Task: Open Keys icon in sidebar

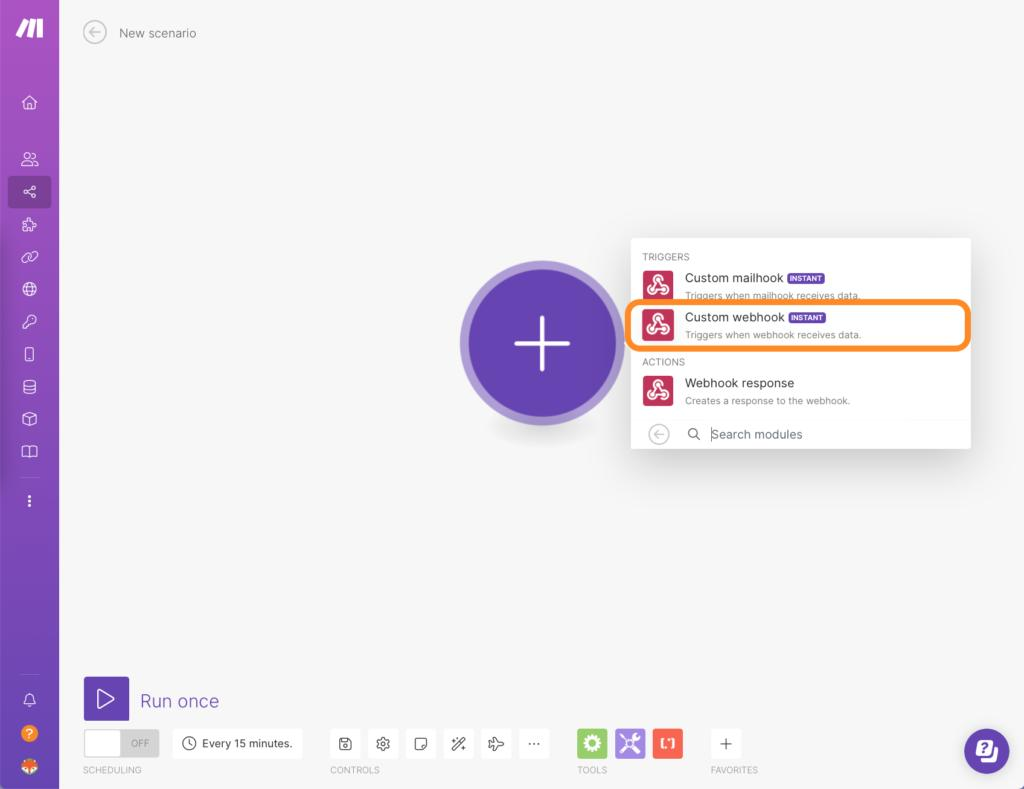Action: (x=29, y=321)
